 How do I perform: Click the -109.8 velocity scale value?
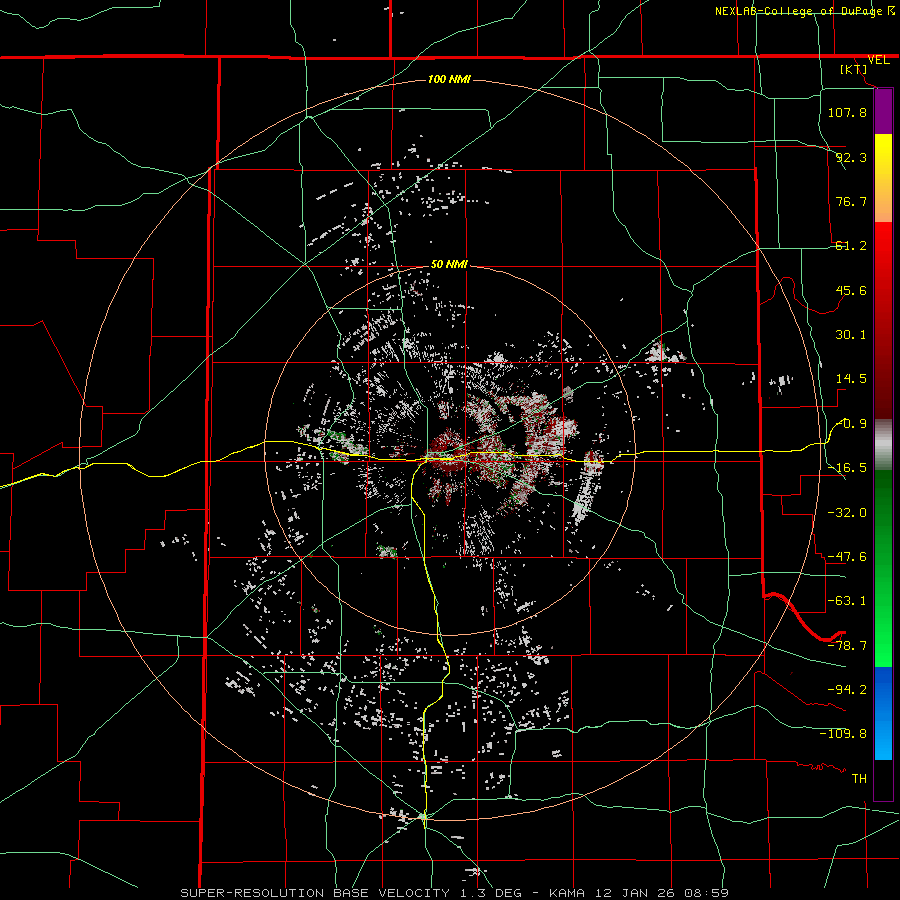[843, 734]
